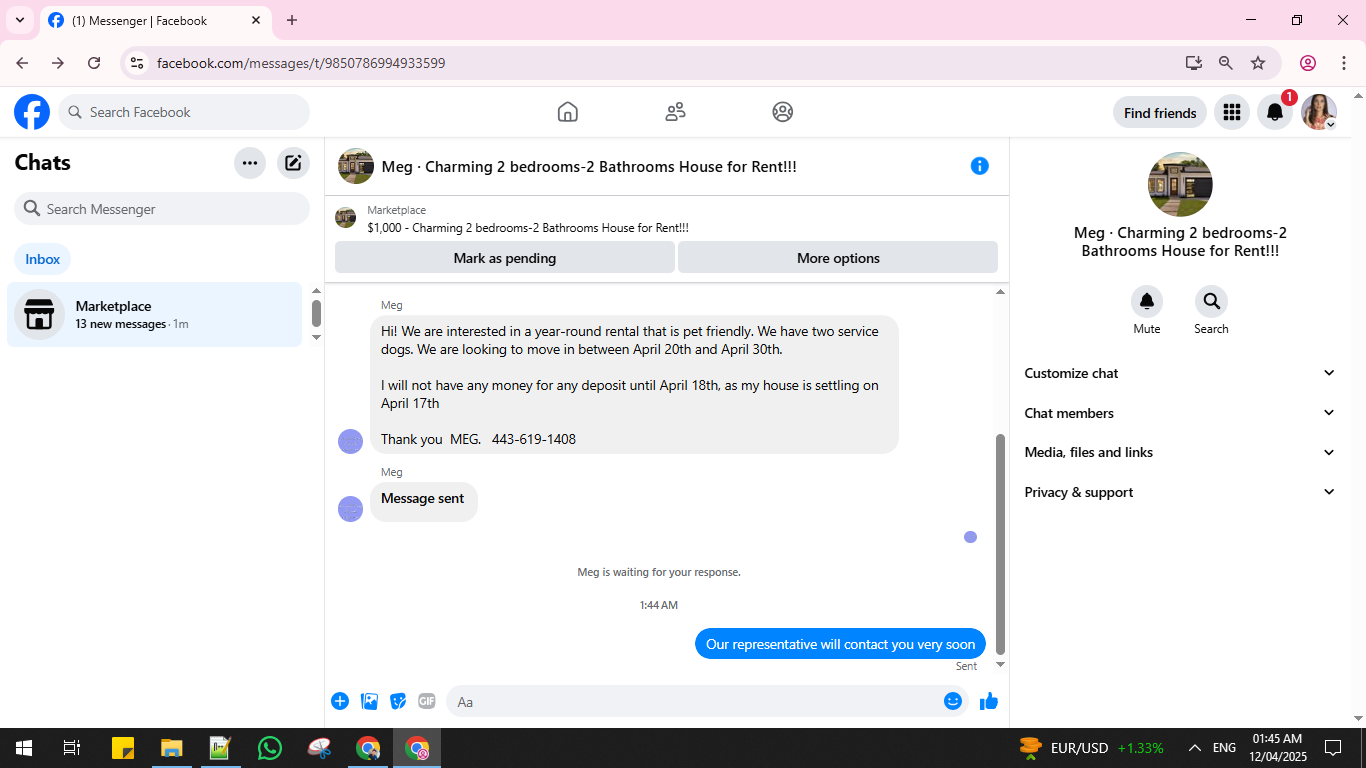Open the install app icon in address bar
This screenshot has width=1366, height=768.
pos(1194,63)
